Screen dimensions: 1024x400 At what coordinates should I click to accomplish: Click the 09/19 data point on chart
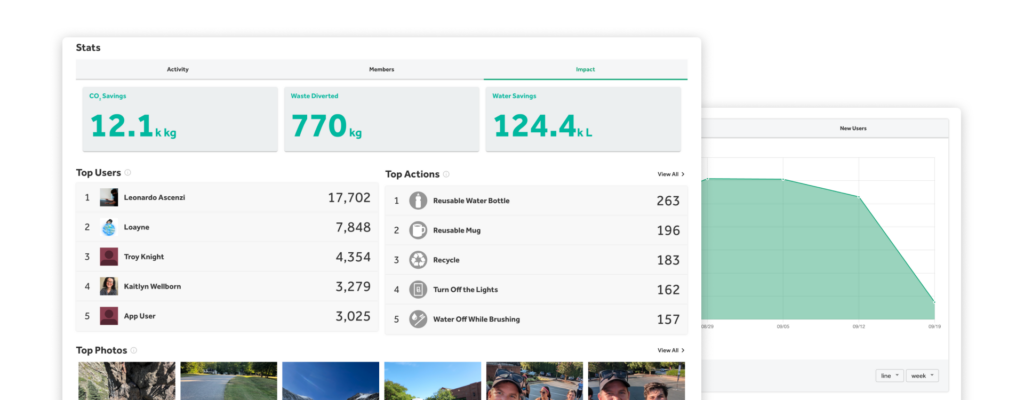[934, 302]
